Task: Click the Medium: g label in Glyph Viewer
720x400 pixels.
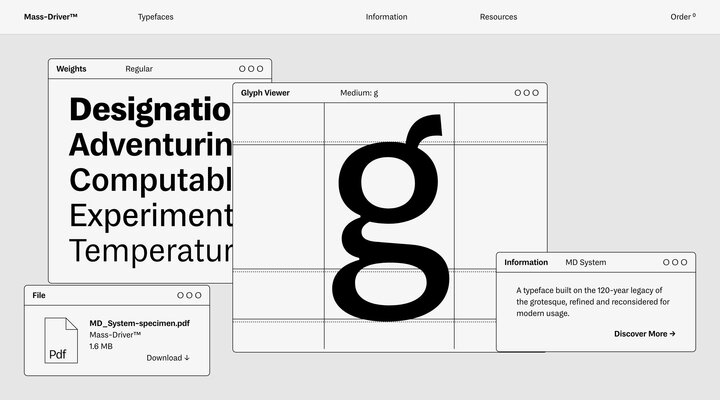Action: point(359,92)
